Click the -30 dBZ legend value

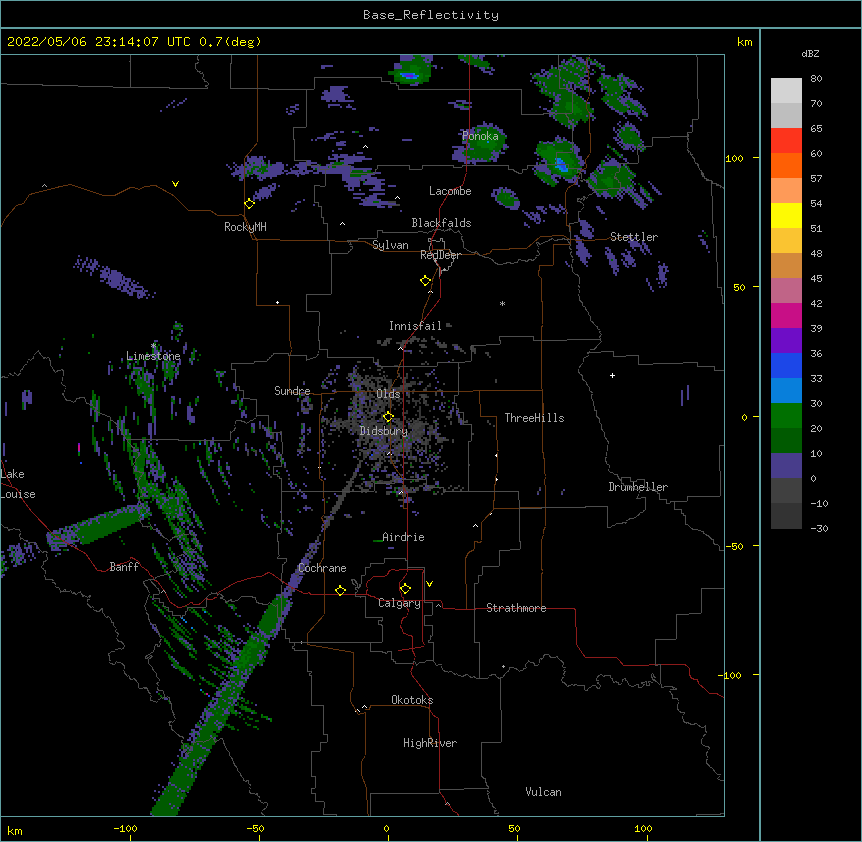pos(819,529)
